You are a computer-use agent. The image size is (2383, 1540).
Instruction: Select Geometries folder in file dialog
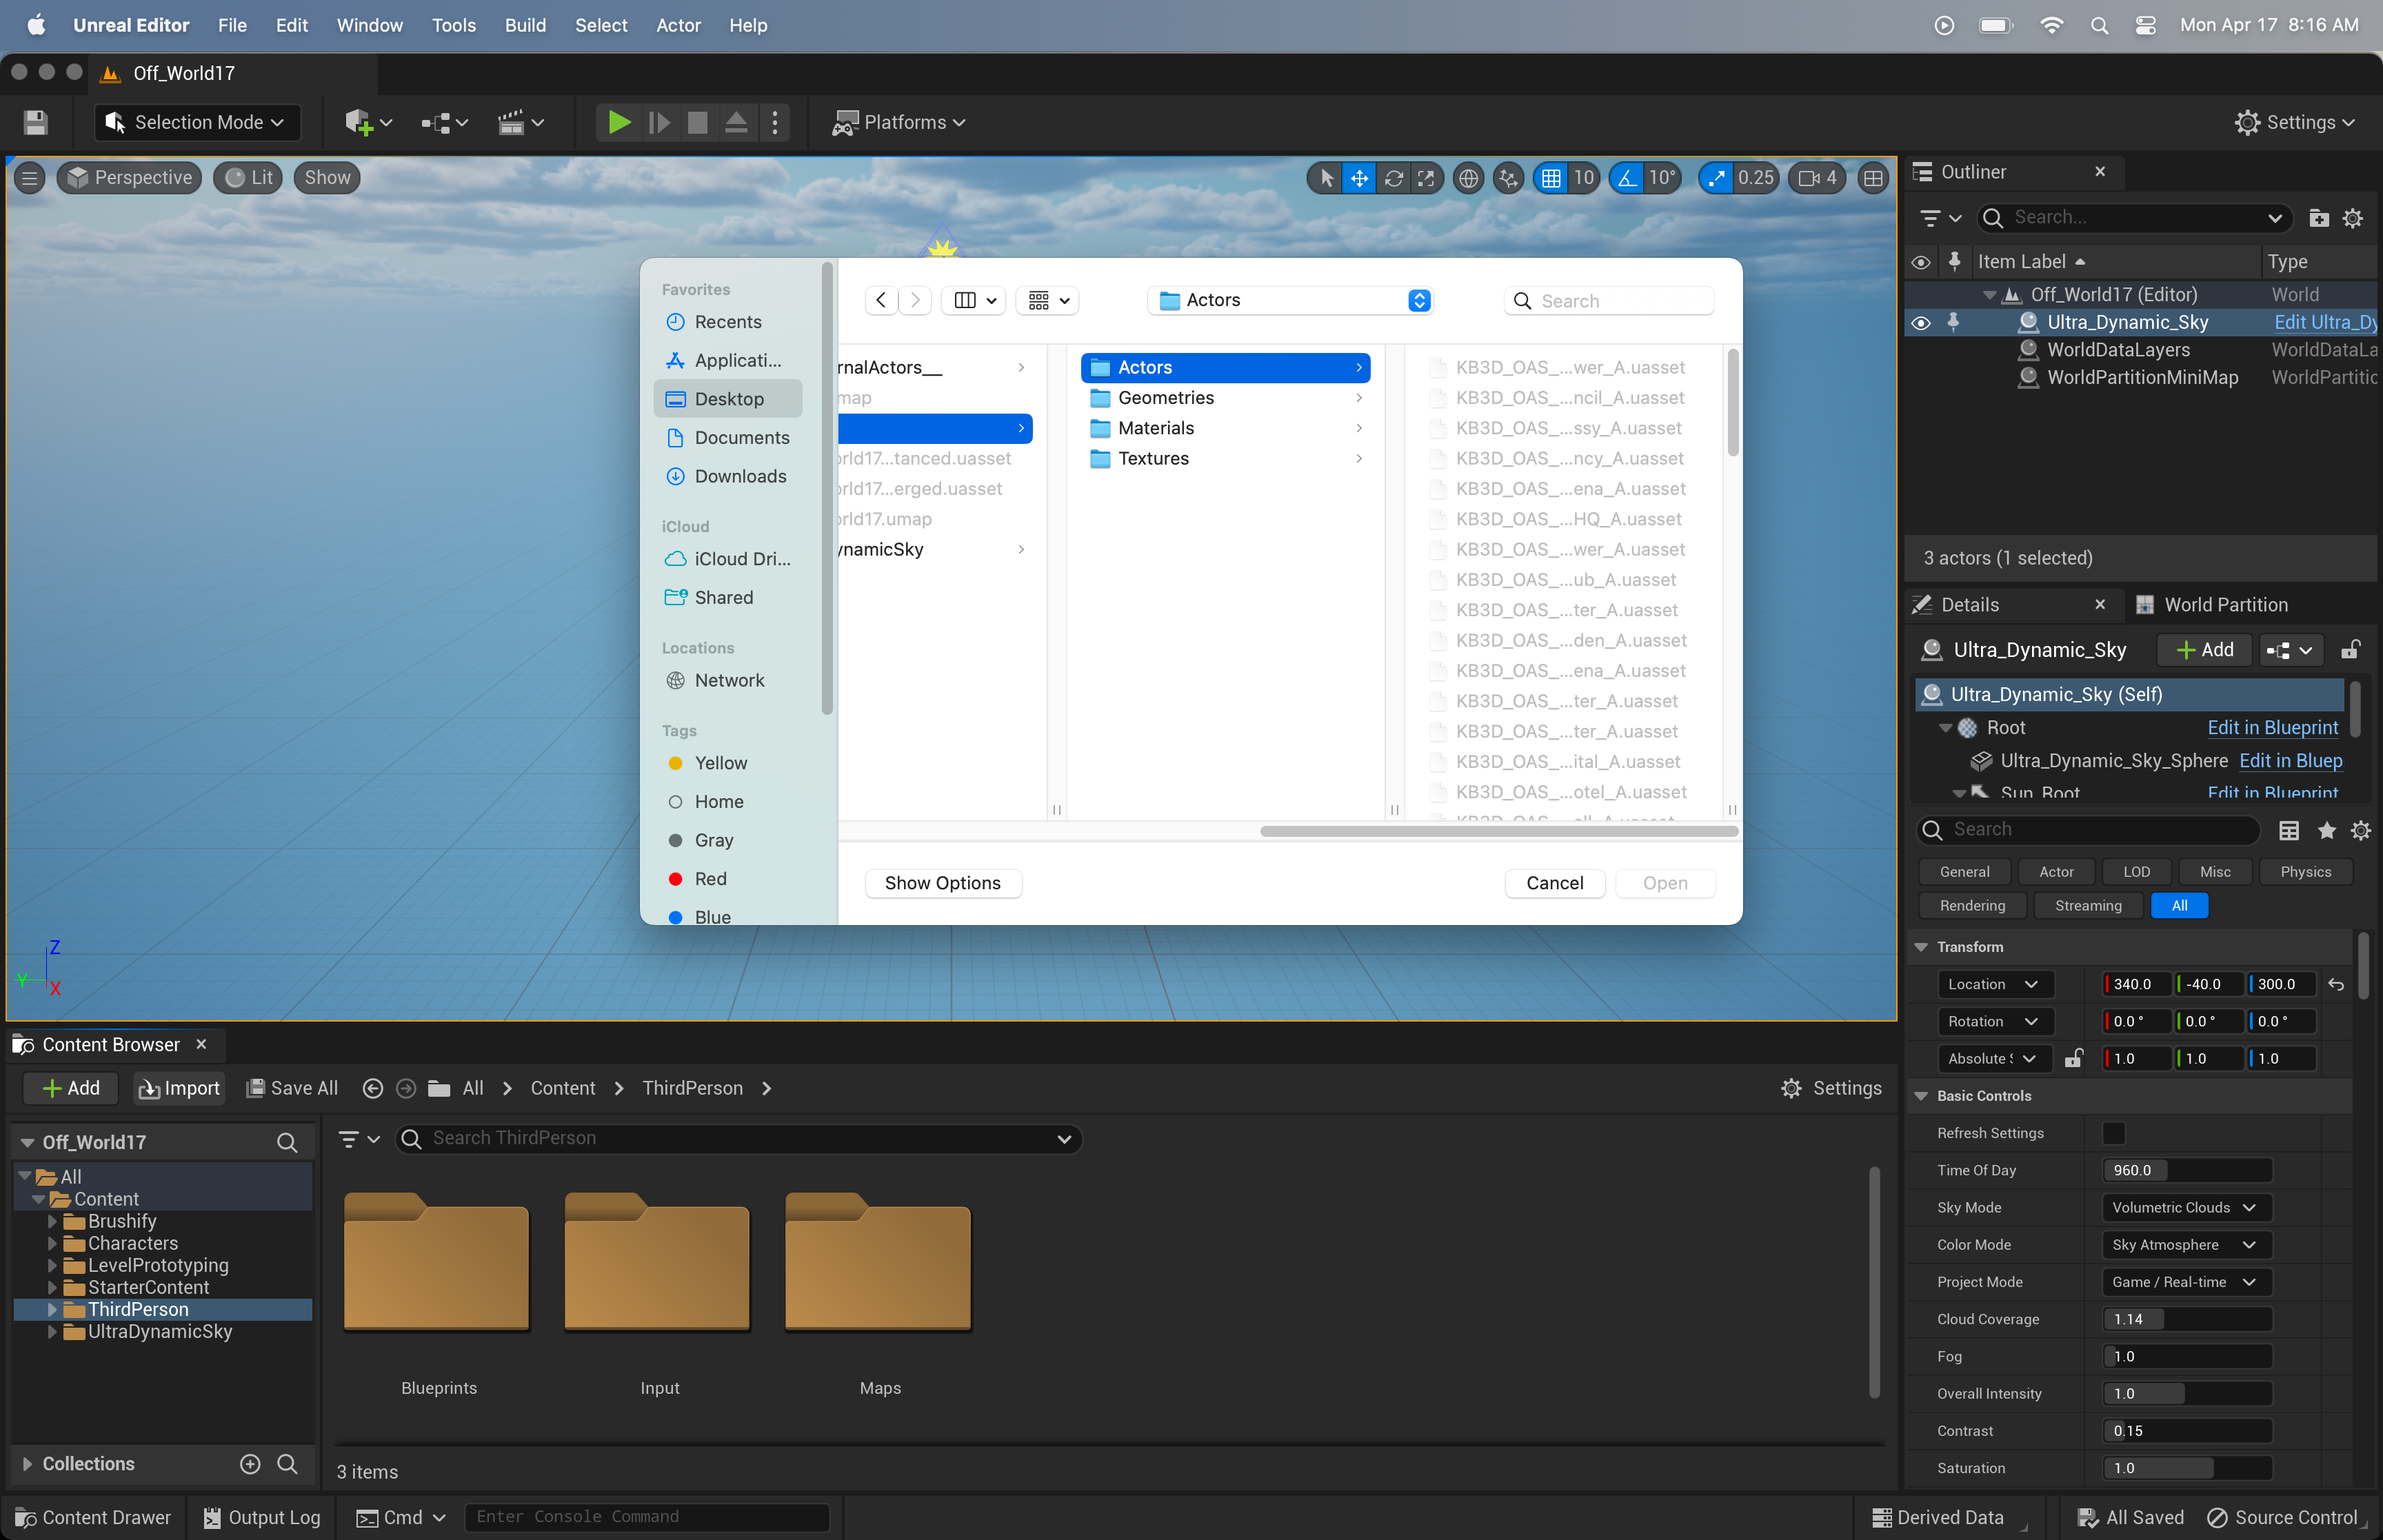(x=1225, y=398)
